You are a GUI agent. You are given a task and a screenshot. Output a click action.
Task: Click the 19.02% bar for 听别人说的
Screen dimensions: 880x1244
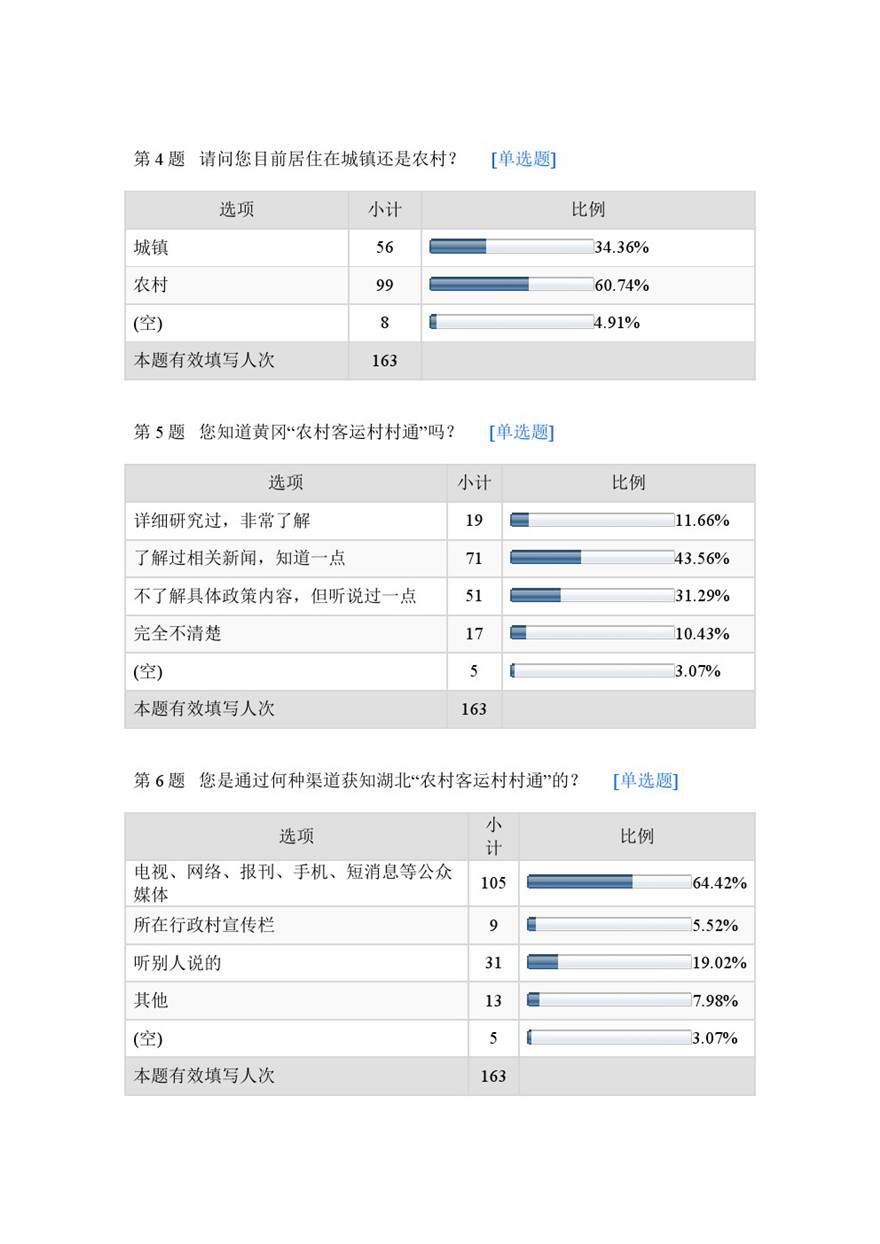(x=608, y=963)
